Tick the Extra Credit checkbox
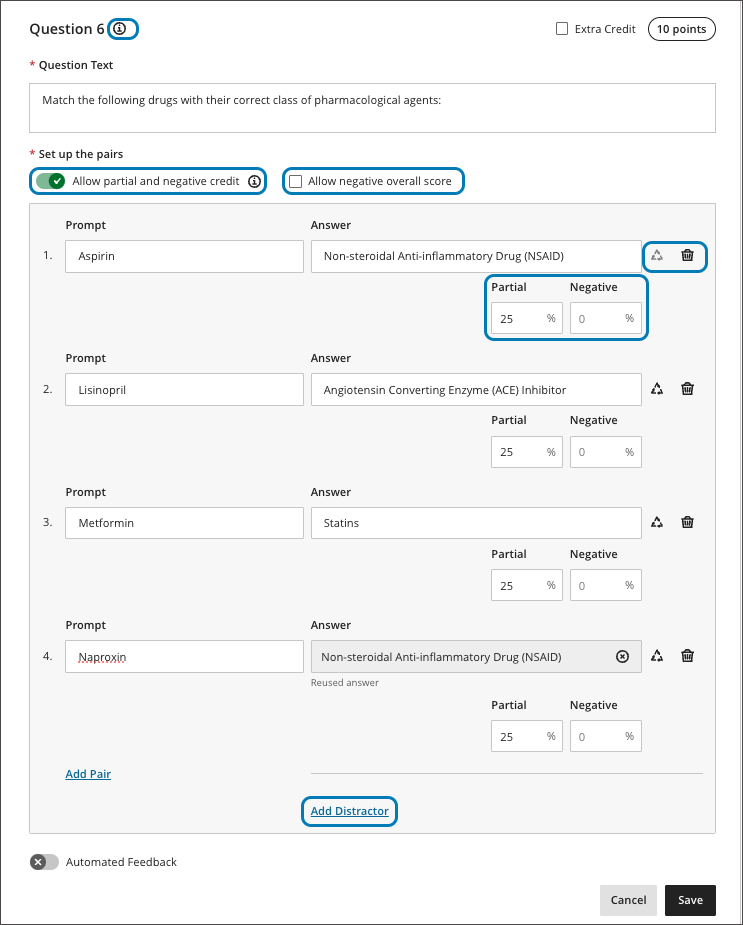 (562, 29)
